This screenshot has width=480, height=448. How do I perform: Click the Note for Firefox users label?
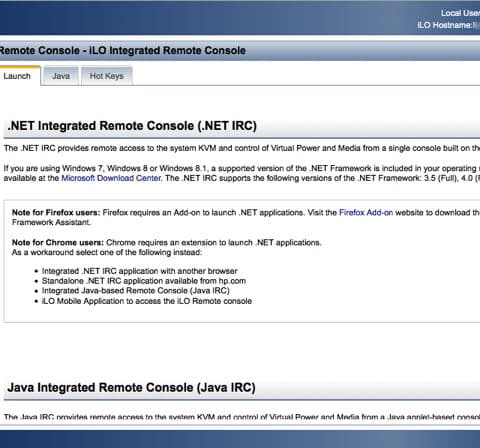click(56, 212)
